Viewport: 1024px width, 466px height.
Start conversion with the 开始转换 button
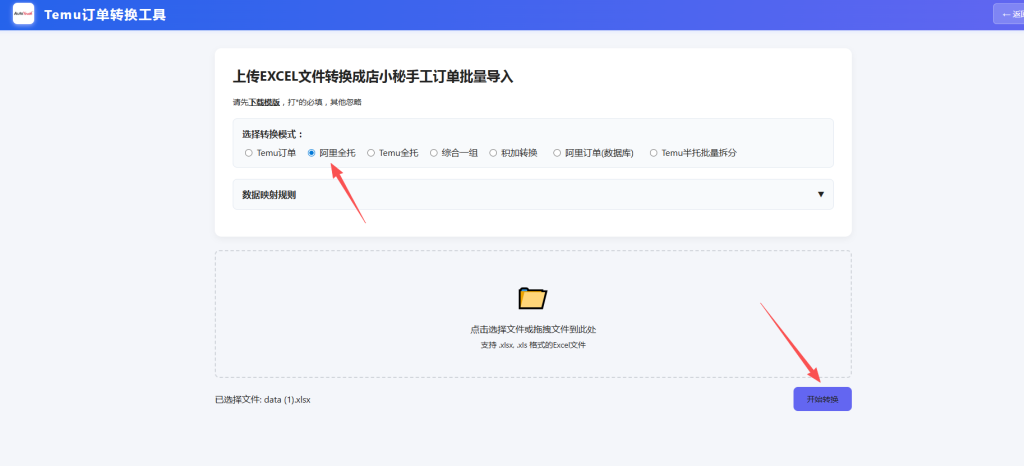pos(822,399)
